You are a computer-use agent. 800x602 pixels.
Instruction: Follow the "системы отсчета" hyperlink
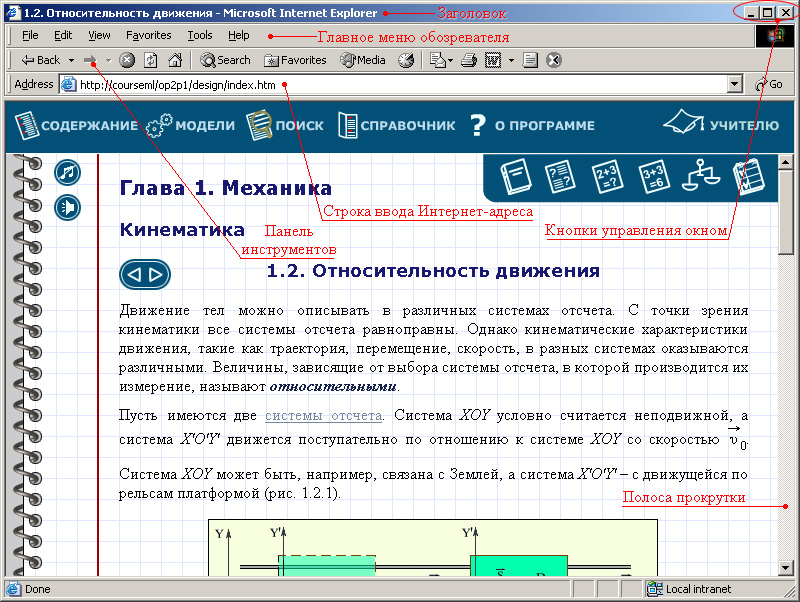324,415
